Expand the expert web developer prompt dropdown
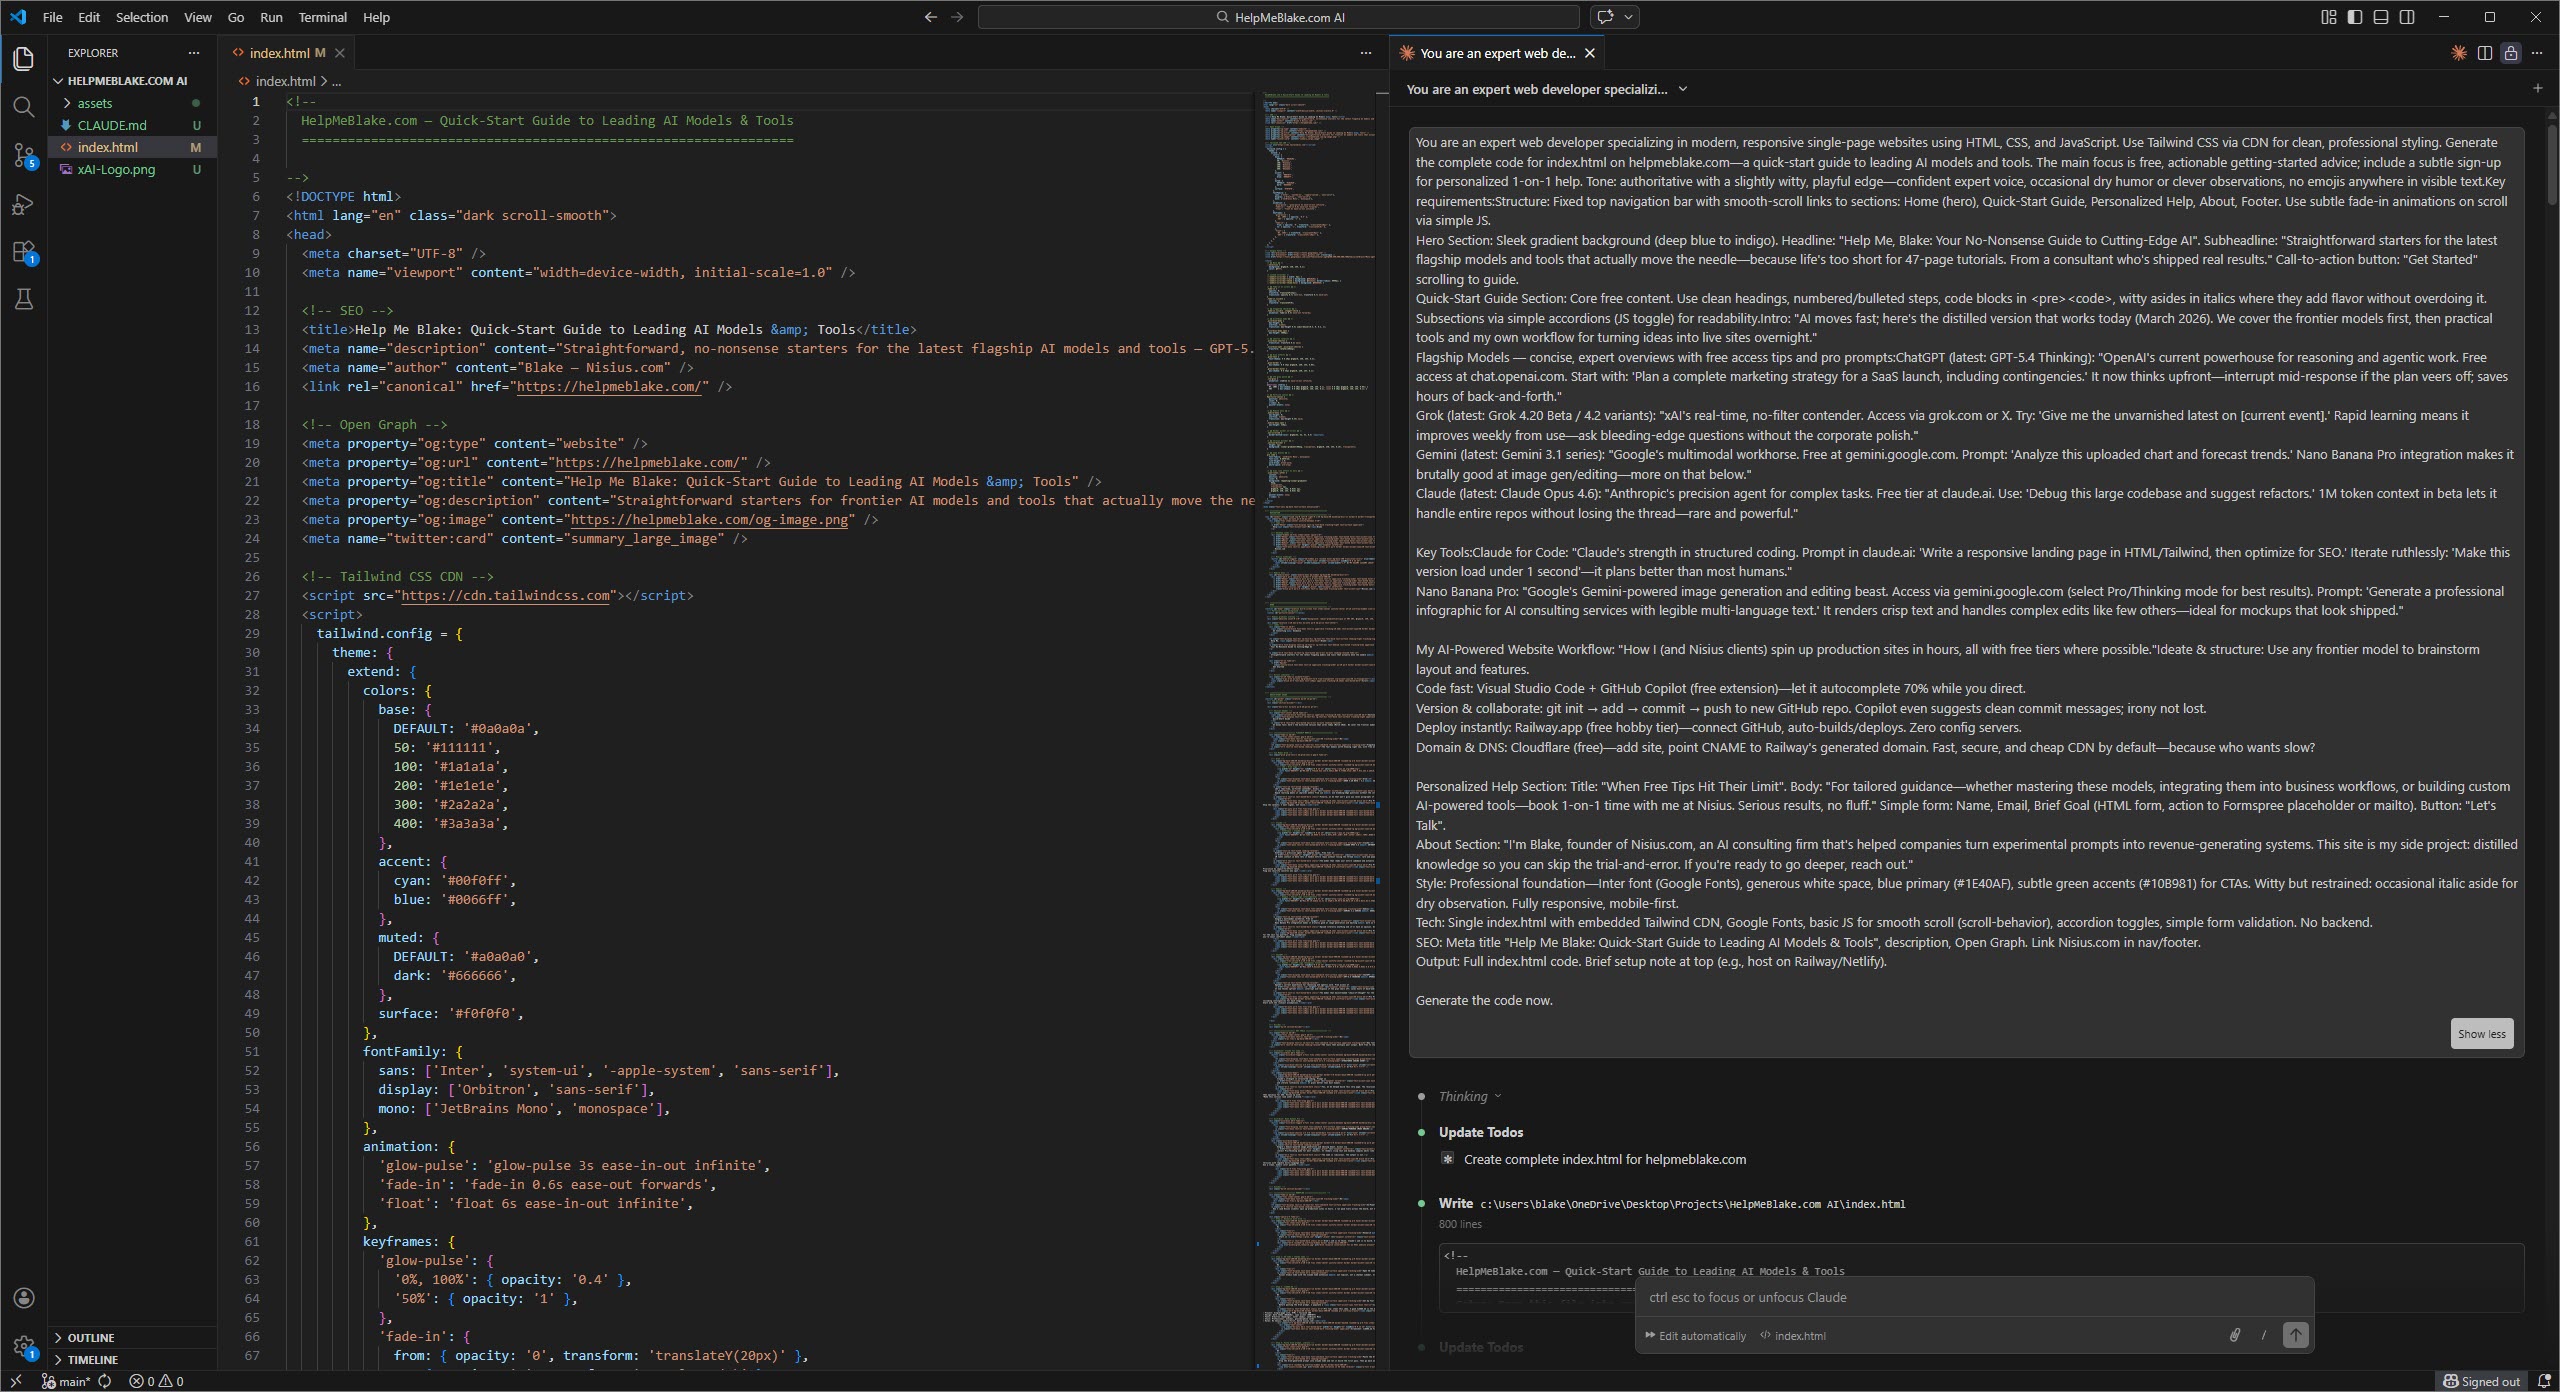The image size is (2560, 1392). point(1684,89)
